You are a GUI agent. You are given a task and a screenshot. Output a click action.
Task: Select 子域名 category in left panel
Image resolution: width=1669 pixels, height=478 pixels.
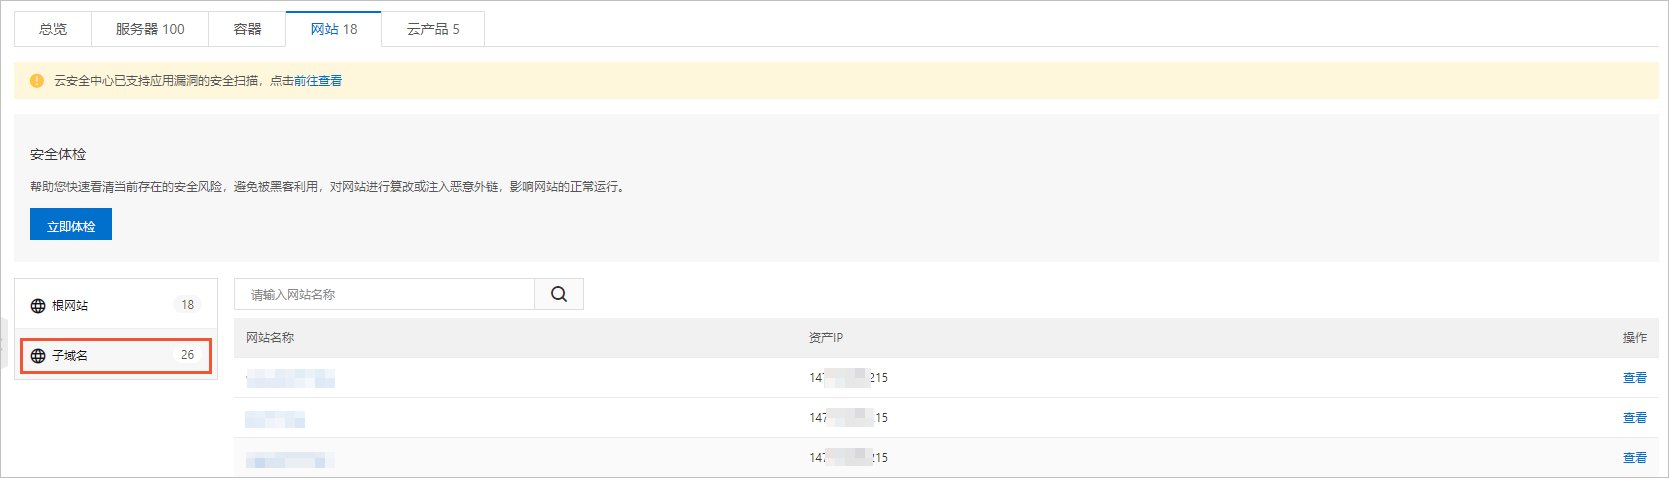[116, 355]
